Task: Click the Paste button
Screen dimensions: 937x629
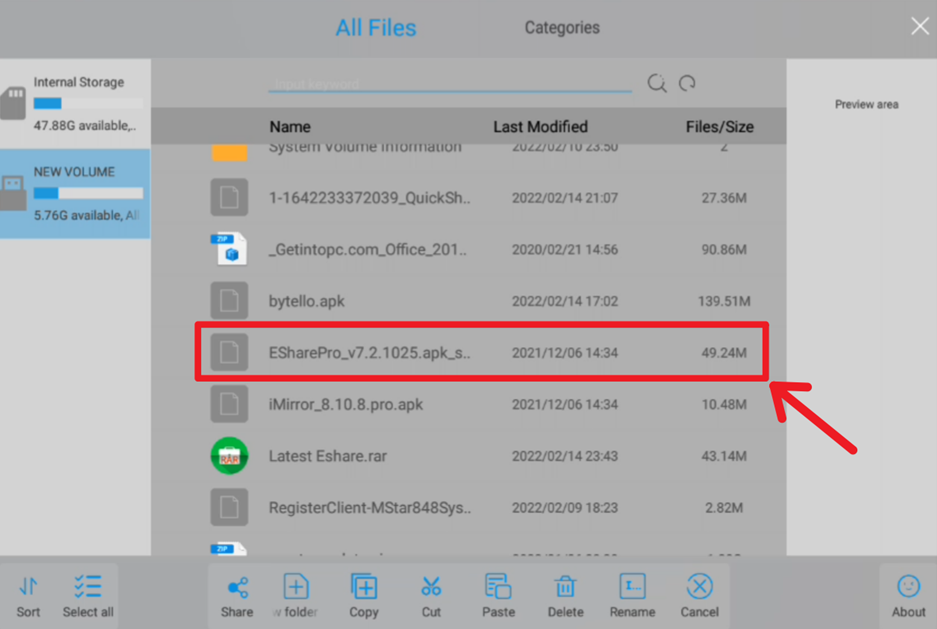Action: pyautogui.click(x=498, y=596)
